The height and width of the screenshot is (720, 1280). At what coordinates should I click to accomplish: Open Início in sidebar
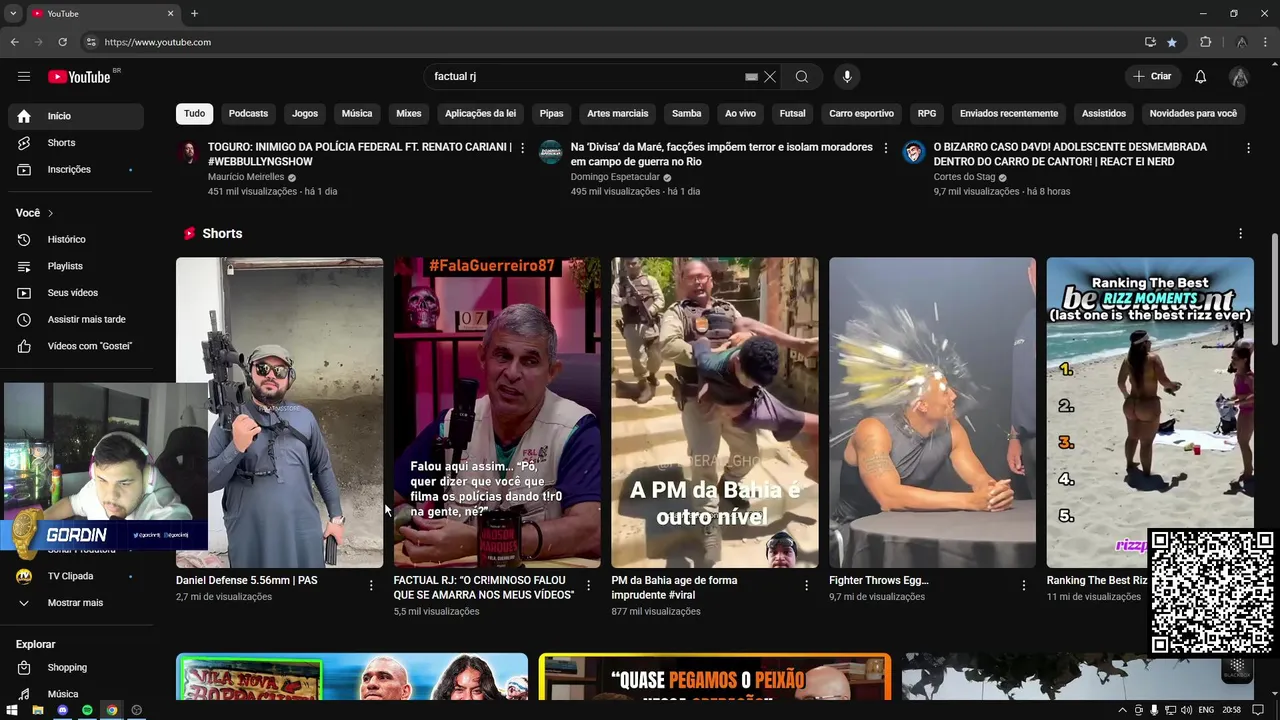tap(76, 116)
